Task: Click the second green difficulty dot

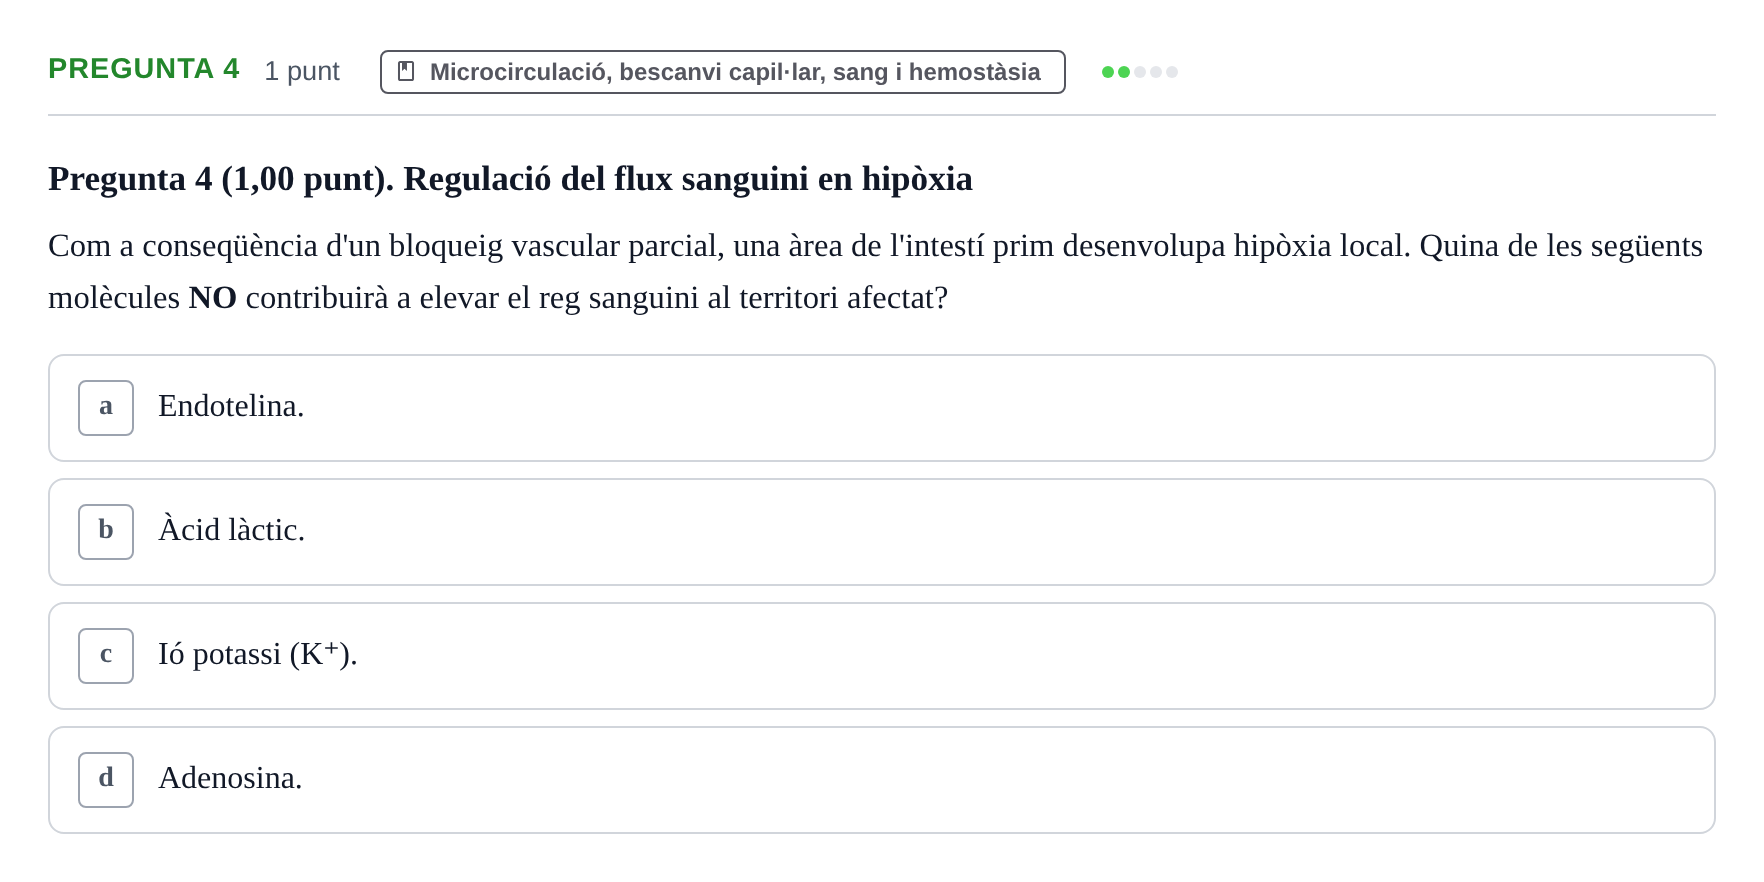Action: click(x=1124, y=72)
